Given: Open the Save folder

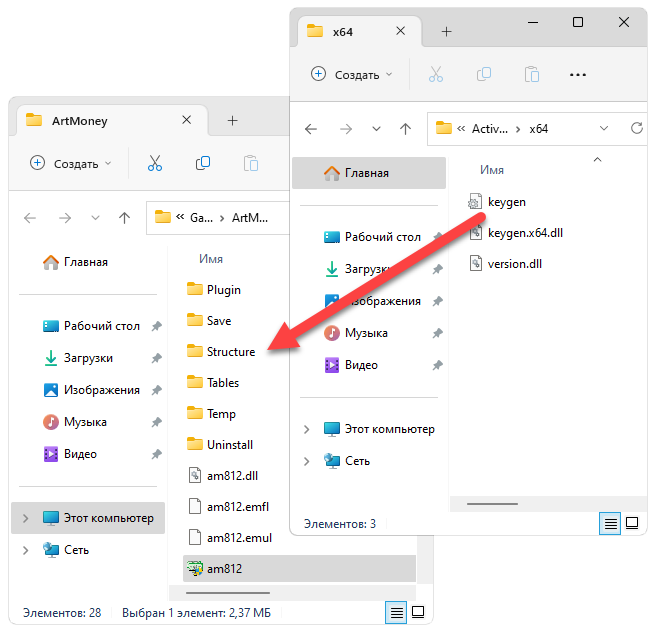Looking at the screenshot, I should click(209, 321).
